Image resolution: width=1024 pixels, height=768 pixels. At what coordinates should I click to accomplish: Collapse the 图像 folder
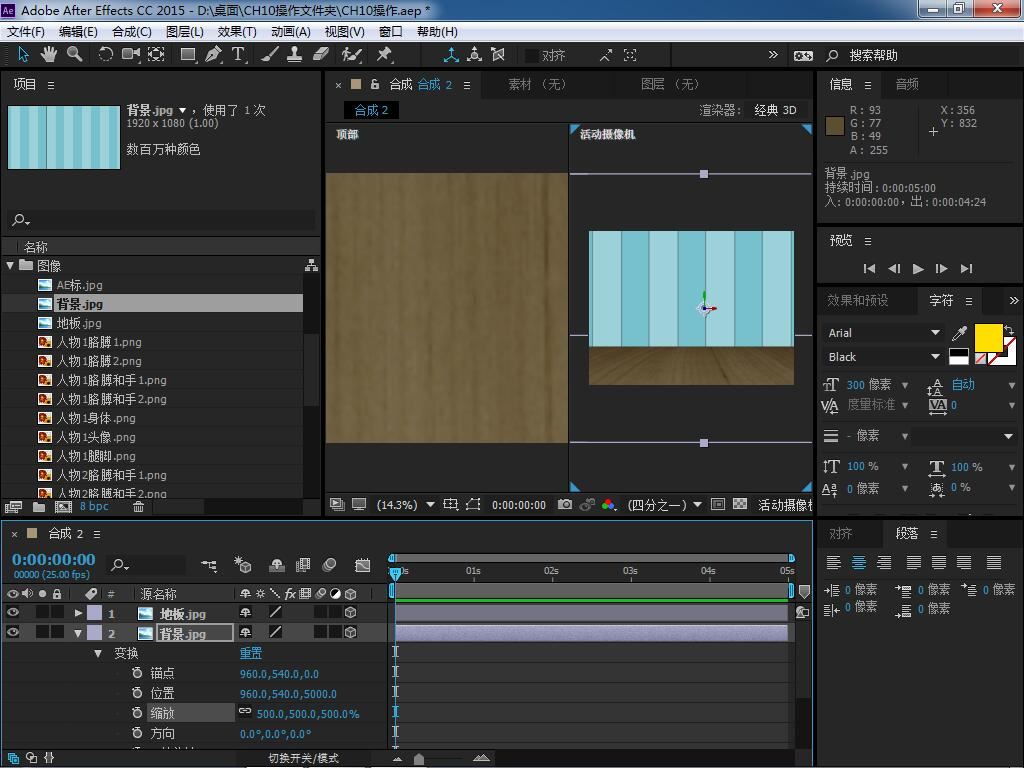pos(10,266)
